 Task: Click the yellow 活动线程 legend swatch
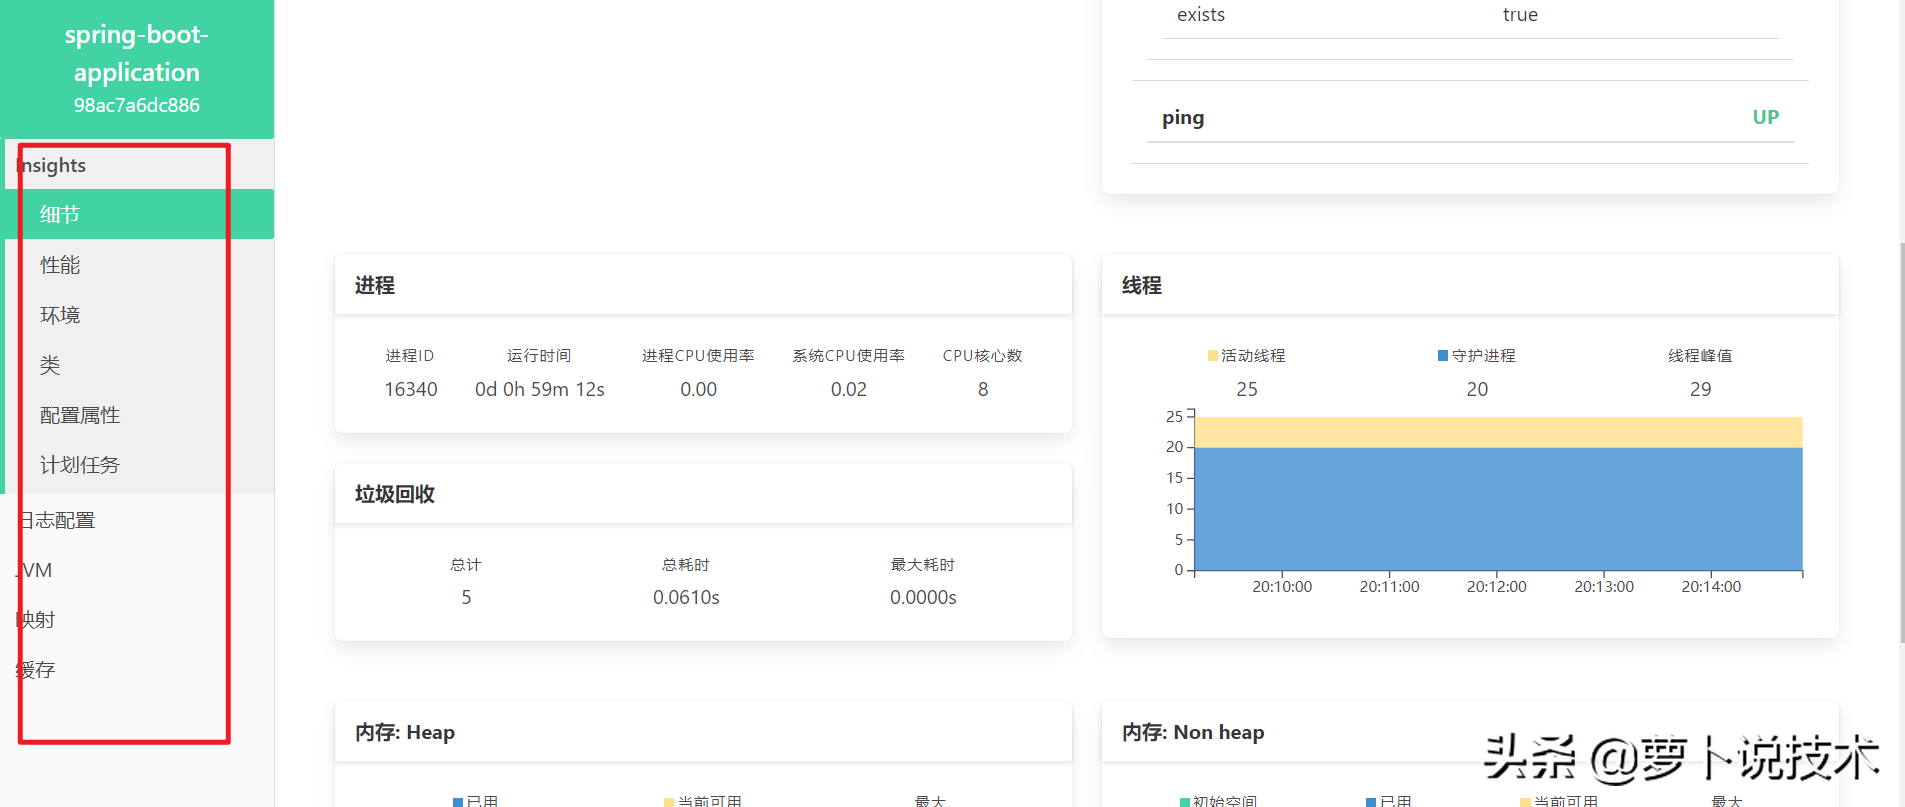(1213, 356)
